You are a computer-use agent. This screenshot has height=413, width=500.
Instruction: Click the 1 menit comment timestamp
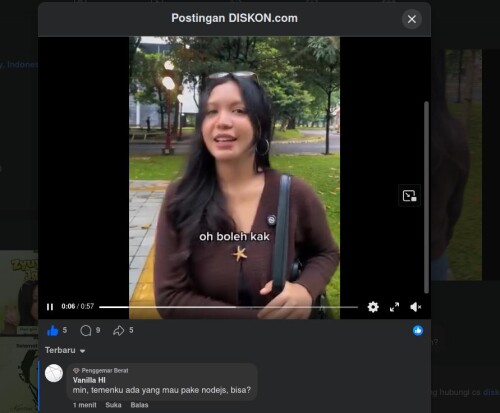85,405
